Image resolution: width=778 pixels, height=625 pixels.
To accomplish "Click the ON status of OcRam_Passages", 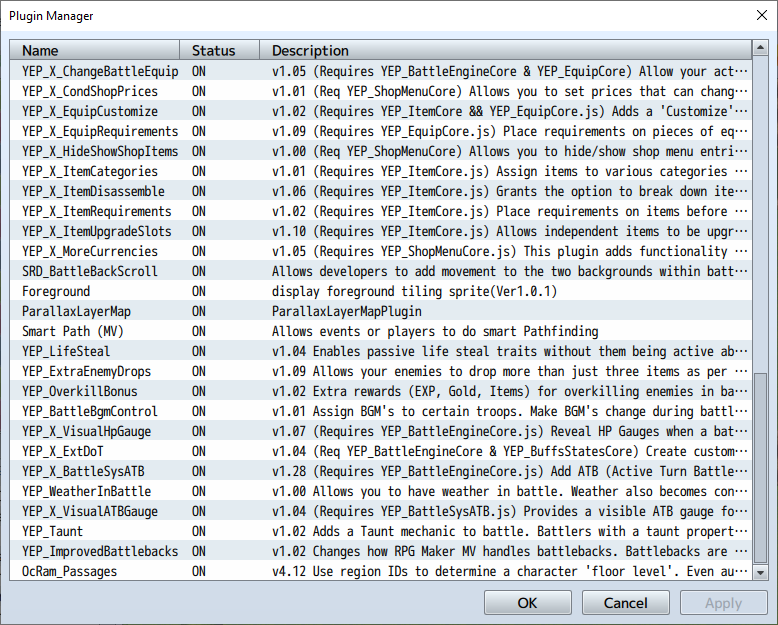I will click(x=198, y=571).
